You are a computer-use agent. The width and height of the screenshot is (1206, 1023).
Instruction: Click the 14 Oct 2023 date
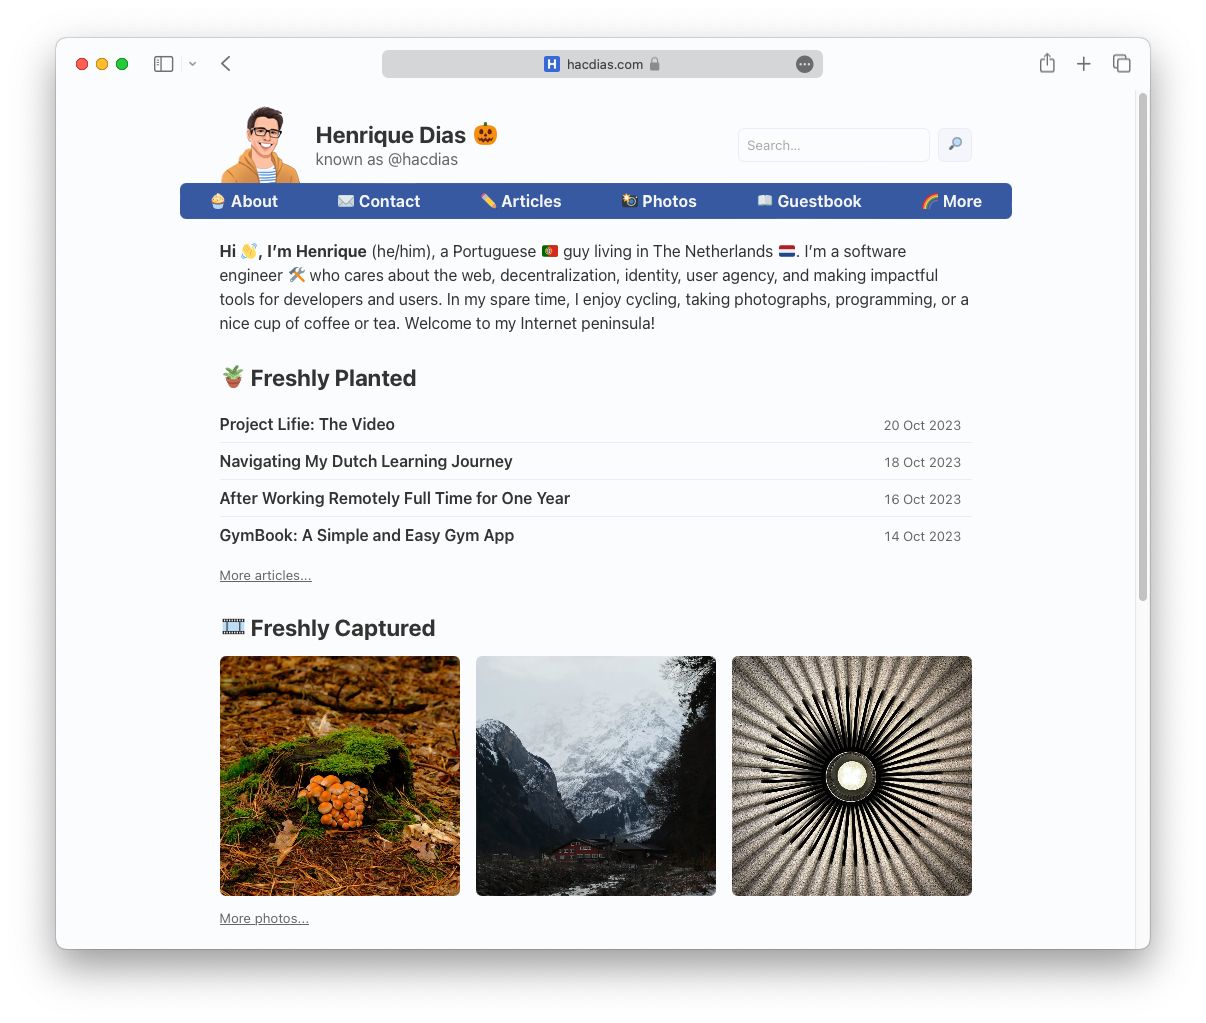tap(922, 536)
